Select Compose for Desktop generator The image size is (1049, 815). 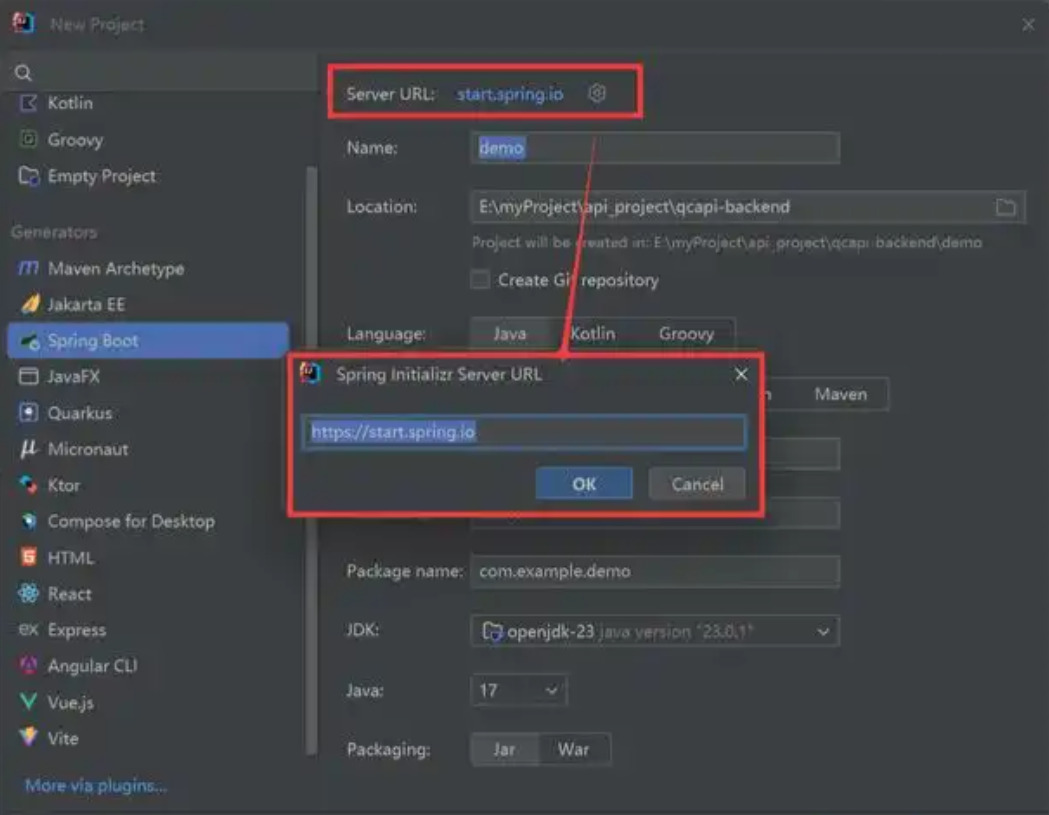point(149,521)
